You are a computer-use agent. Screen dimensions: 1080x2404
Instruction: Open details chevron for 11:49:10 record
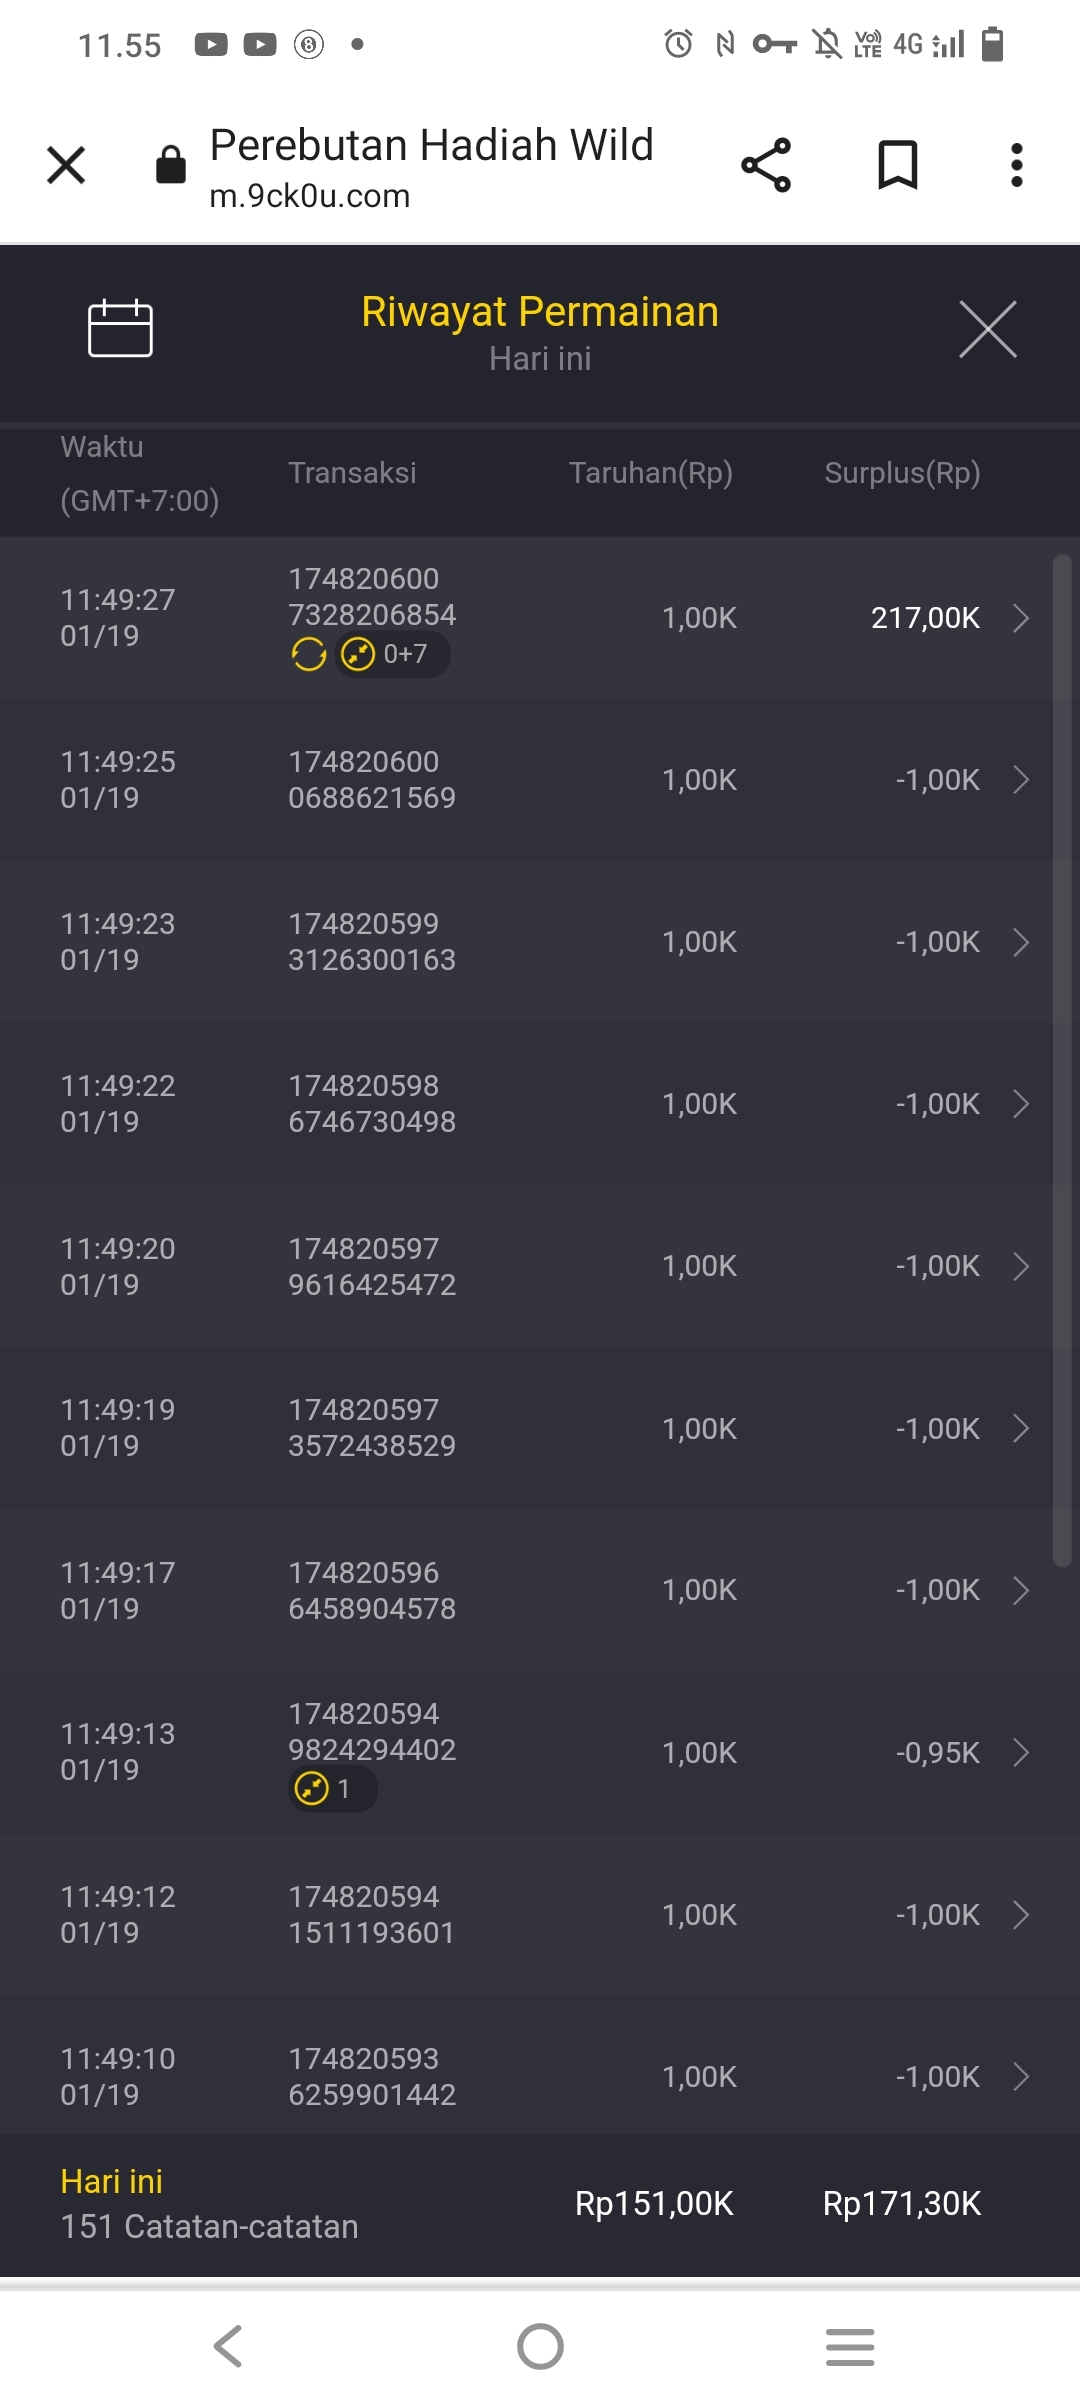click(1020, 2077)
